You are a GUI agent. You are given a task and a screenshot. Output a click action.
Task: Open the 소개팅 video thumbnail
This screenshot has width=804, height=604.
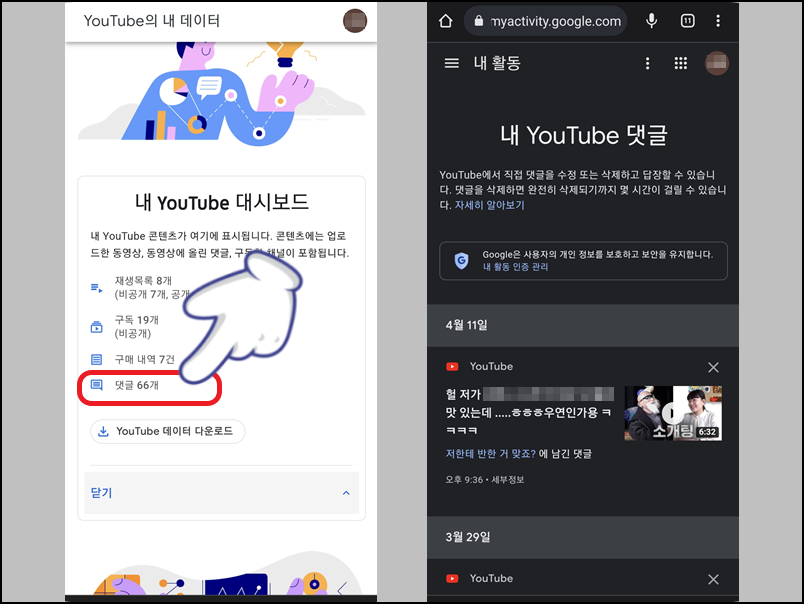[x=673, y=413]
